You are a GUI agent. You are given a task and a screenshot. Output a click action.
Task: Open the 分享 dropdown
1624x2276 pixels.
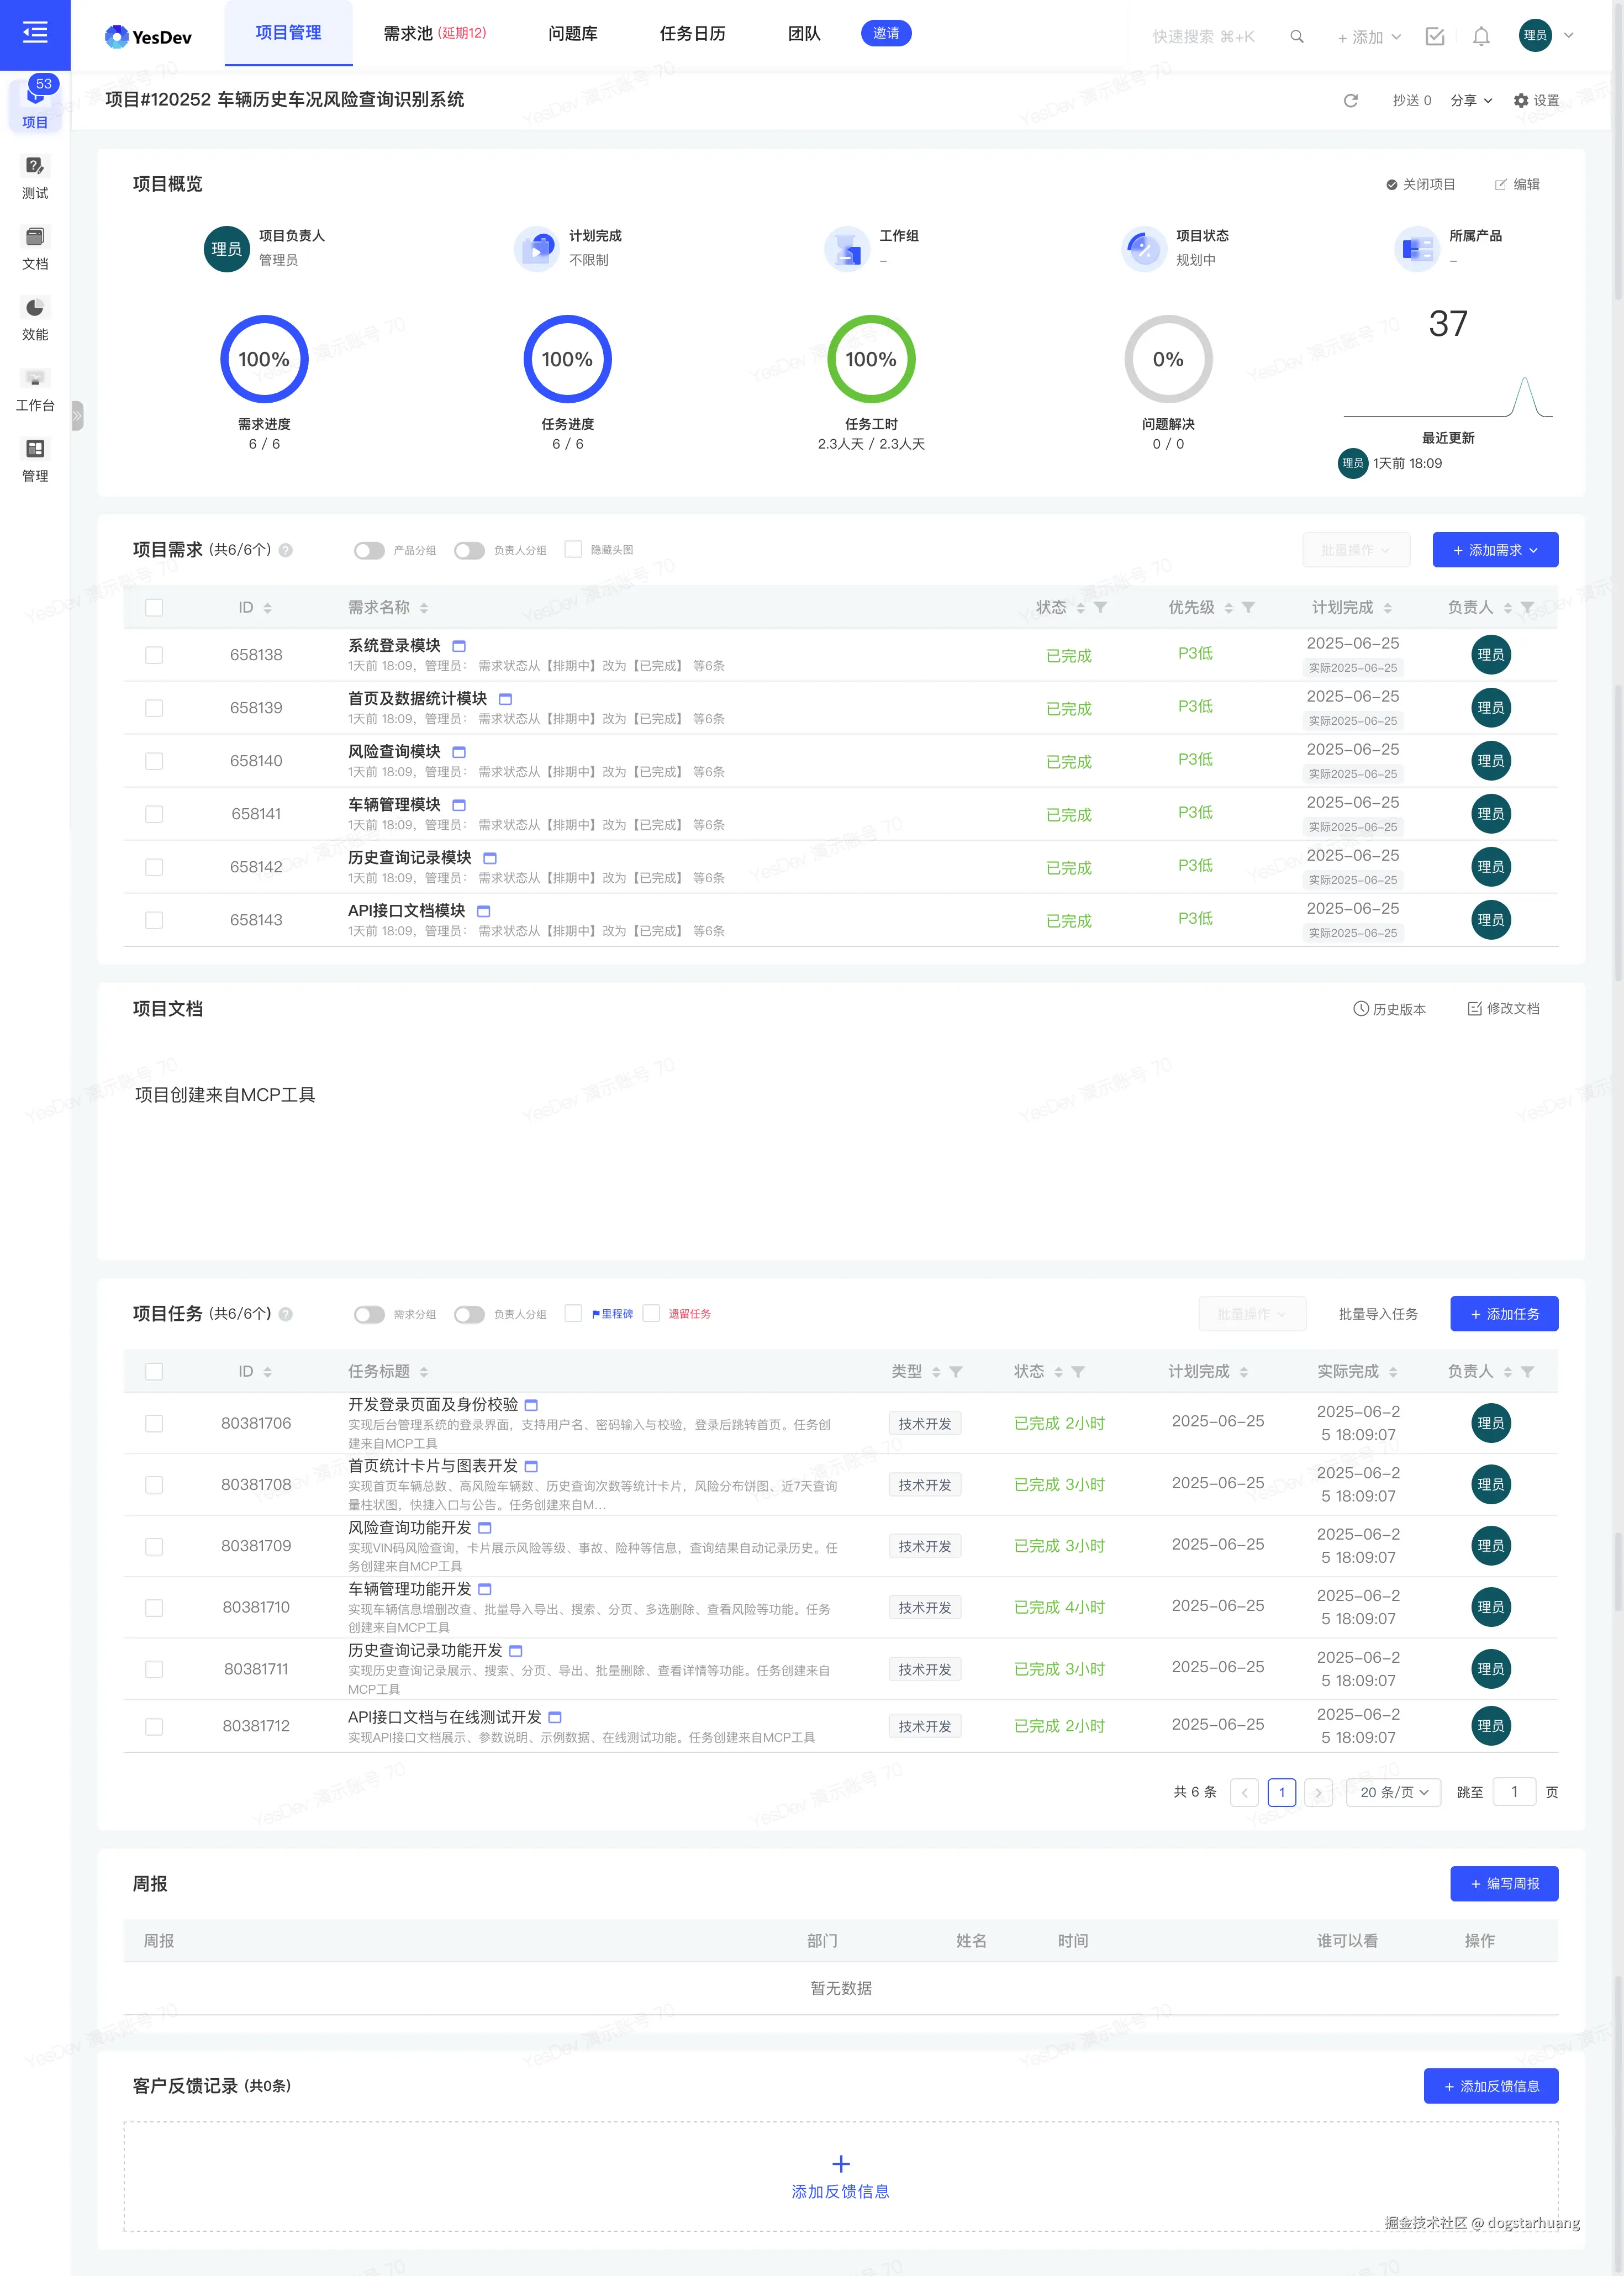1471,100
